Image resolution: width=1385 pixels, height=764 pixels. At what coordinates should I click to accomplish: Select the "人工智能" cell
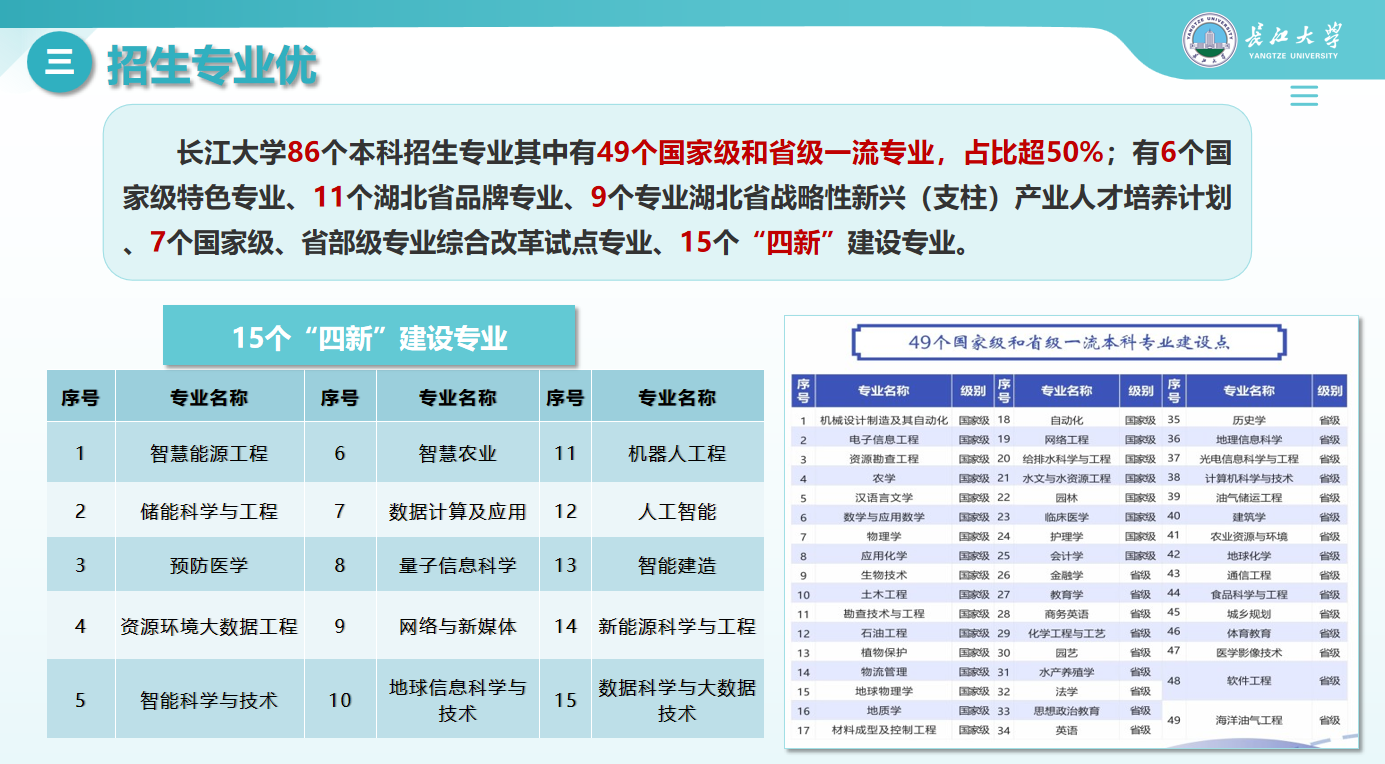tap(677, 511)
